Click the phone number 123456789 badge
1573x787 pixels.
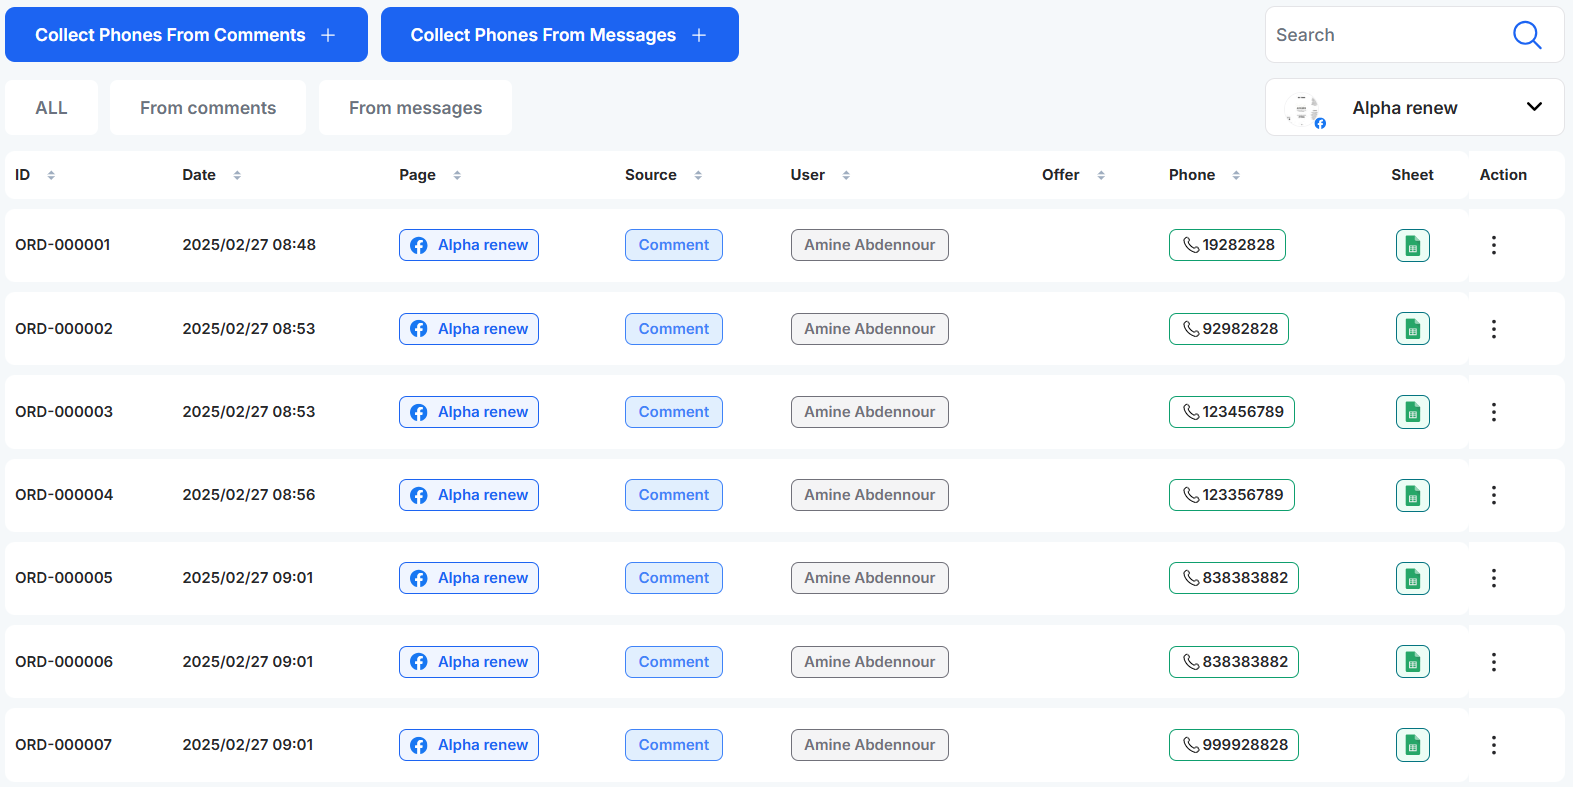click(1231, 412)
